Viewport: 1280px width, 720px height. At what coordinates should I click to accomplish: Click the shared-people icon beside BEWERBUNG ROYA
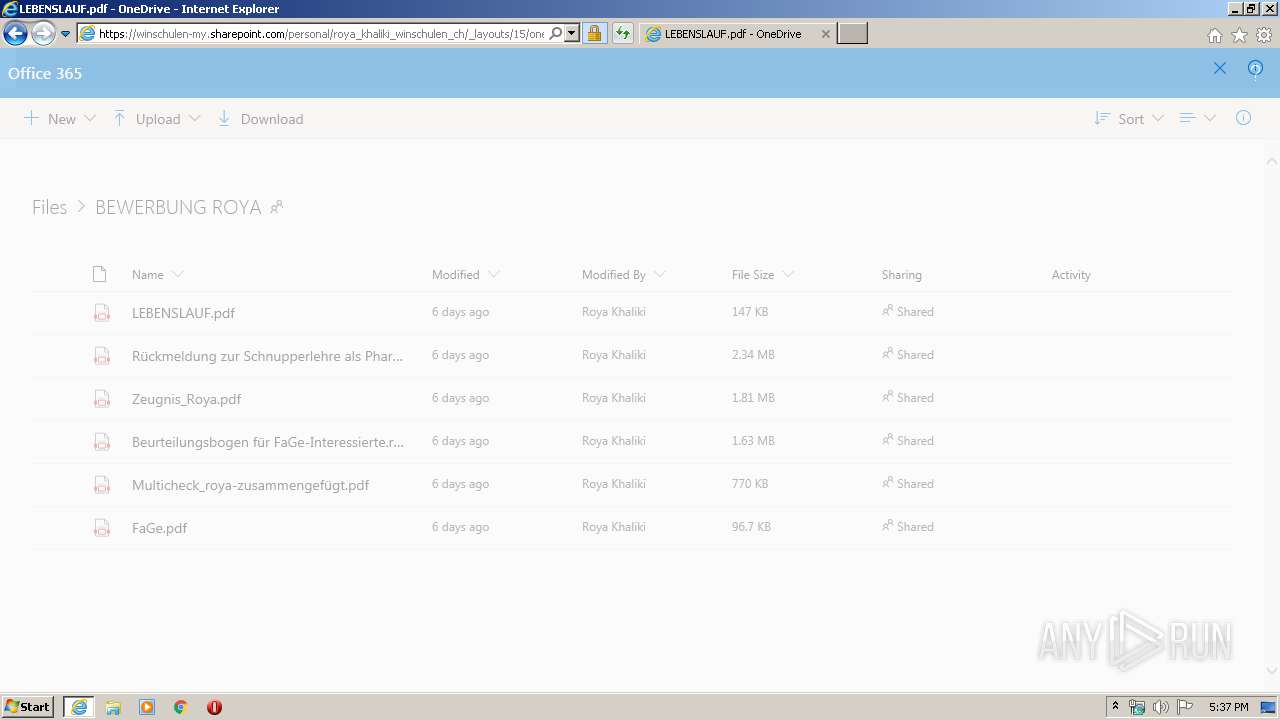[x=277, y=207]
